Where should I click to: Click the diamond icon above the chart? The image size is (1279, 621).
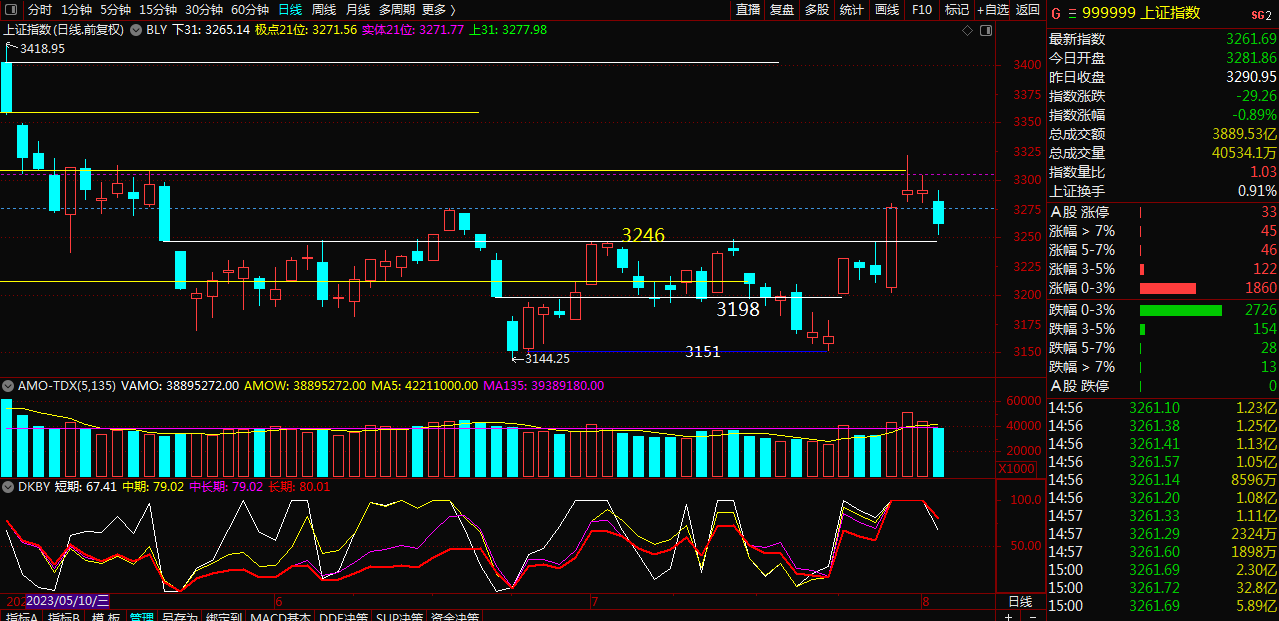coord(967,31)
